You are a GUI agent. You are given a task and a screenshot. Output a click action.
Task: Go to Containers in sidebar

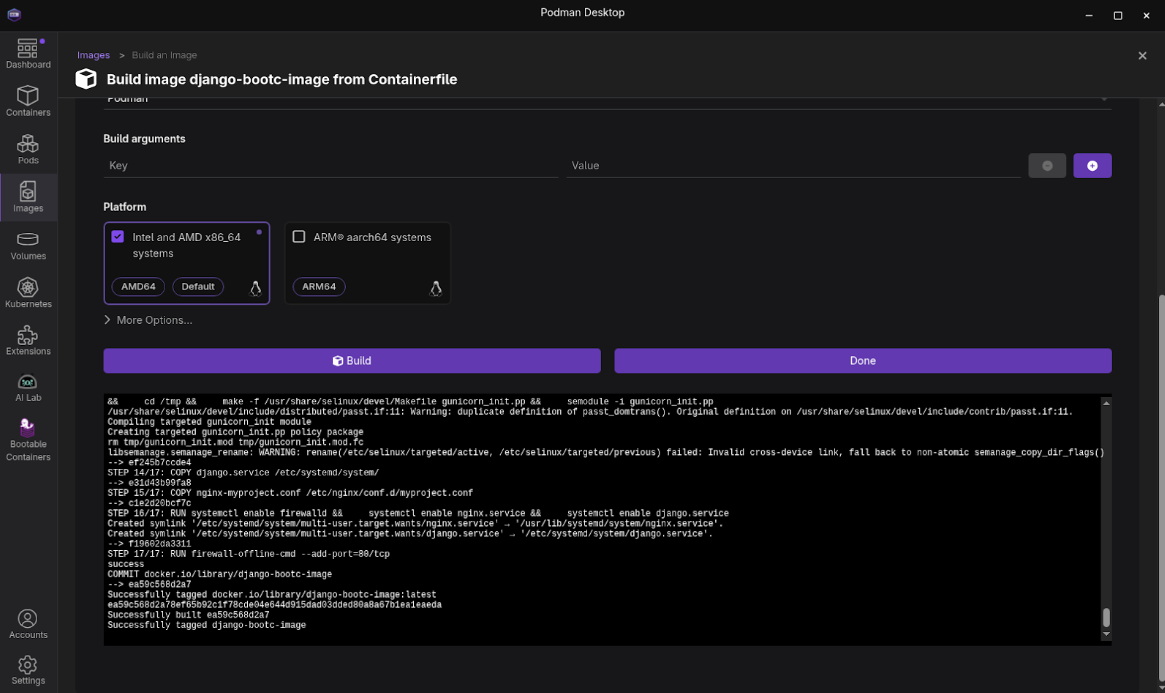point(28,101)
